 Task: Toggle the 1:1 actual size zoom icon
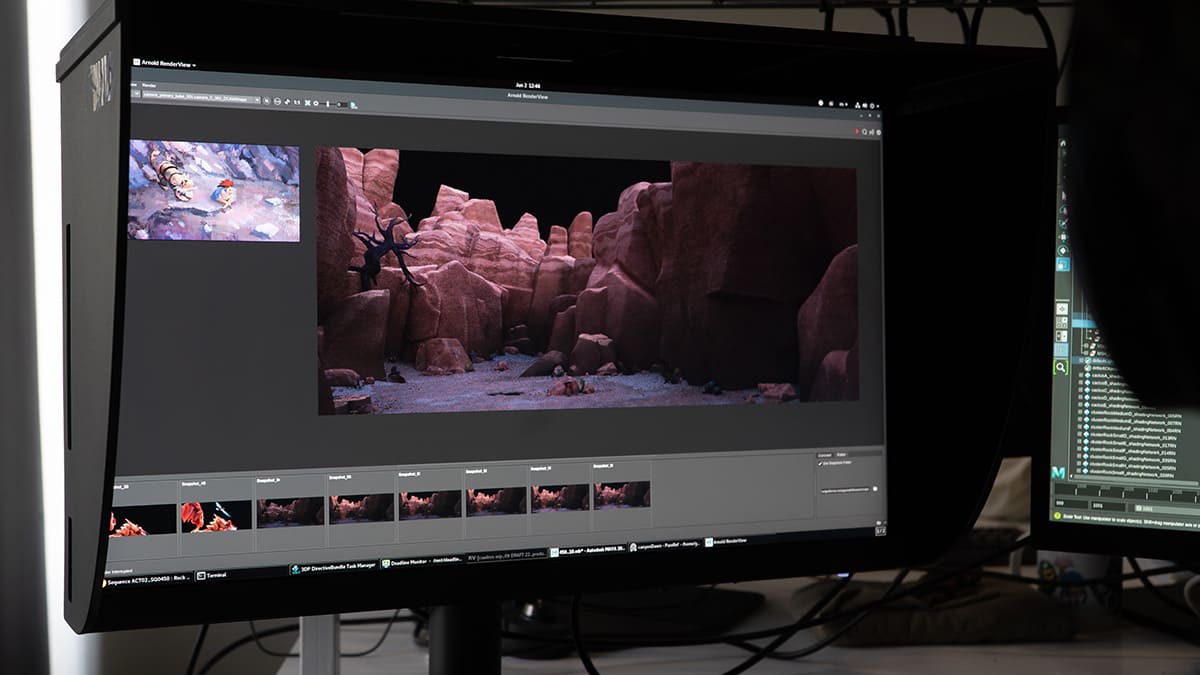[297, 102]
